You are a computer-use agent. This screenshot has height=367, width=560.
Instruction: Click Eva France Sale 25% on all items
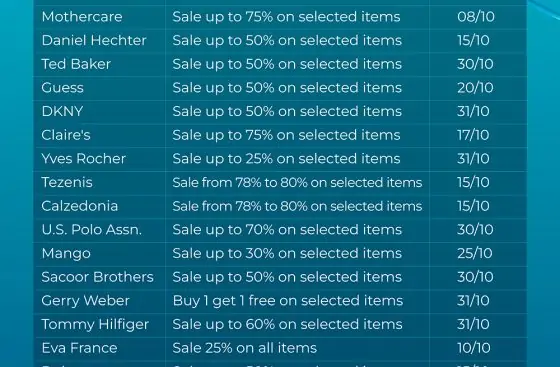click(245, 348)
